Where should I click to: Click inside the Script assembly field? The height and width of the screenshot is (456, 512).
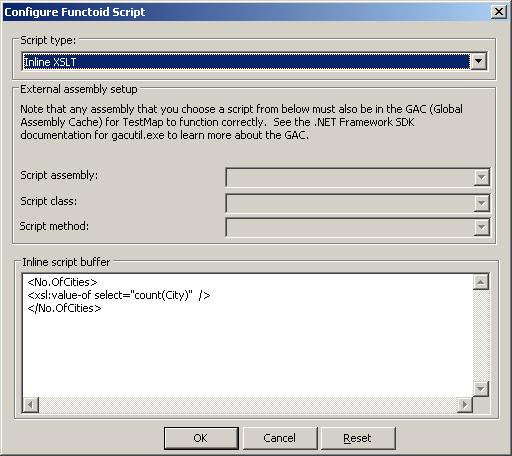[350, 177]
